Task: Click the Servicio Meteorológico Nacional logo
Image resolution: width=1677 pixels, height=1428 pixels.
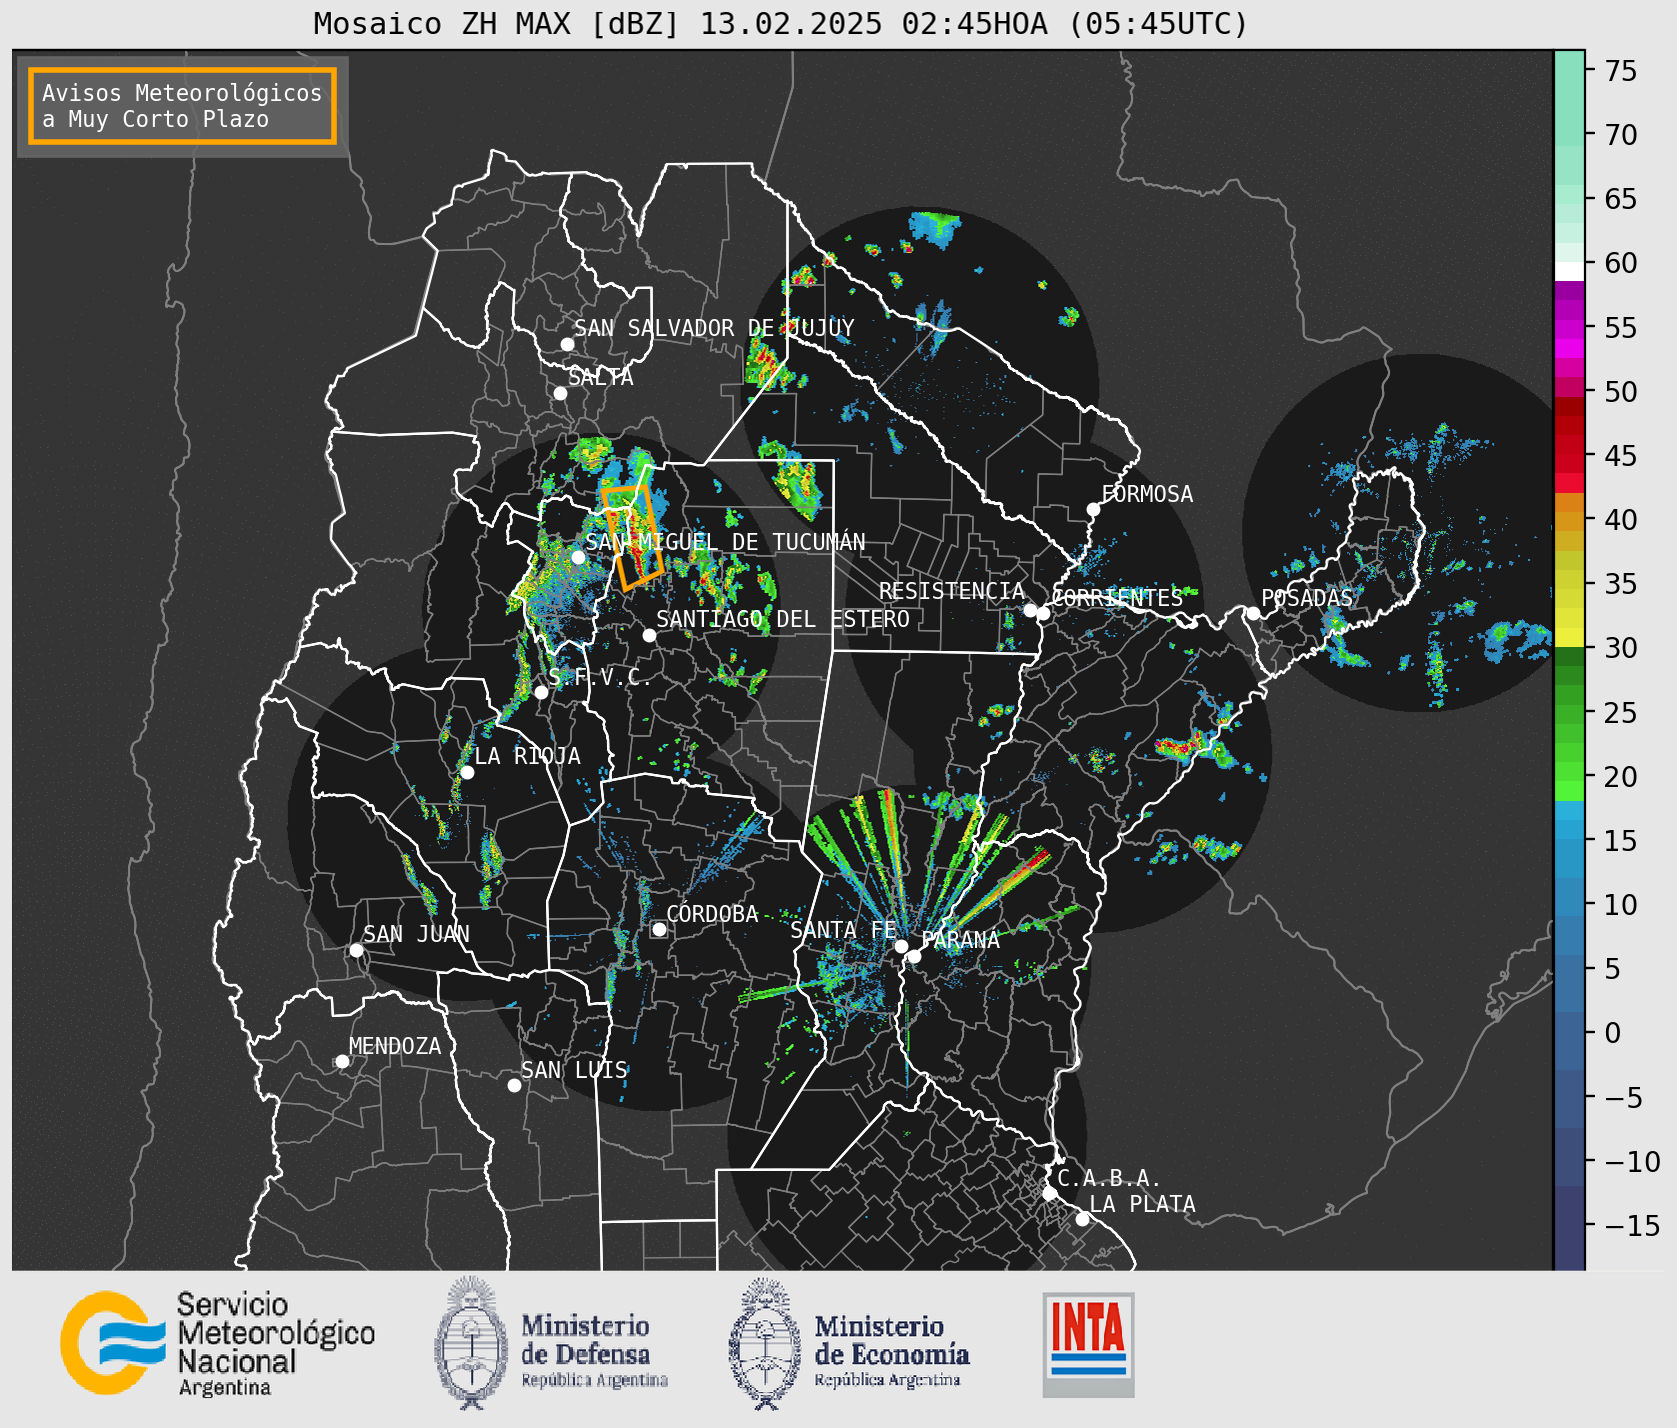Action: coord(218,1343)
